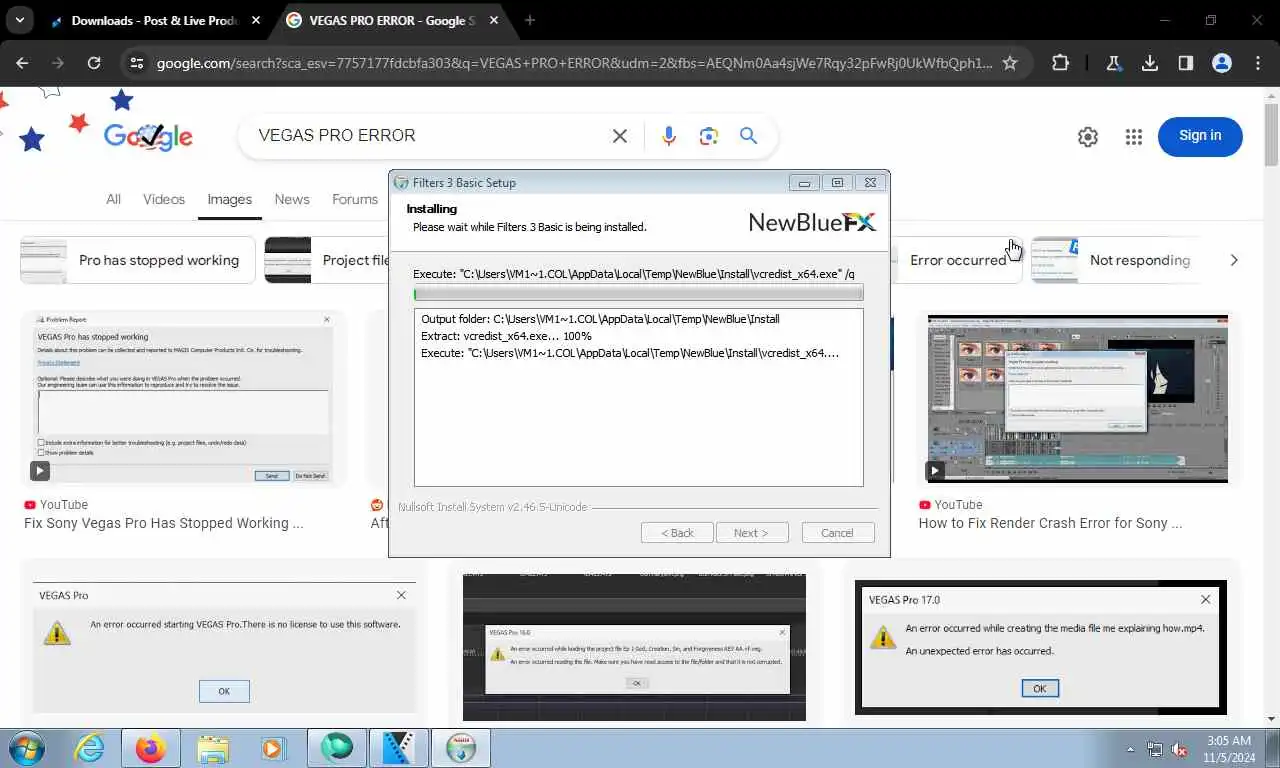1280x768 pixels.
Task: Open Chrome Labs flask icon
Action: click(1113, 63)
